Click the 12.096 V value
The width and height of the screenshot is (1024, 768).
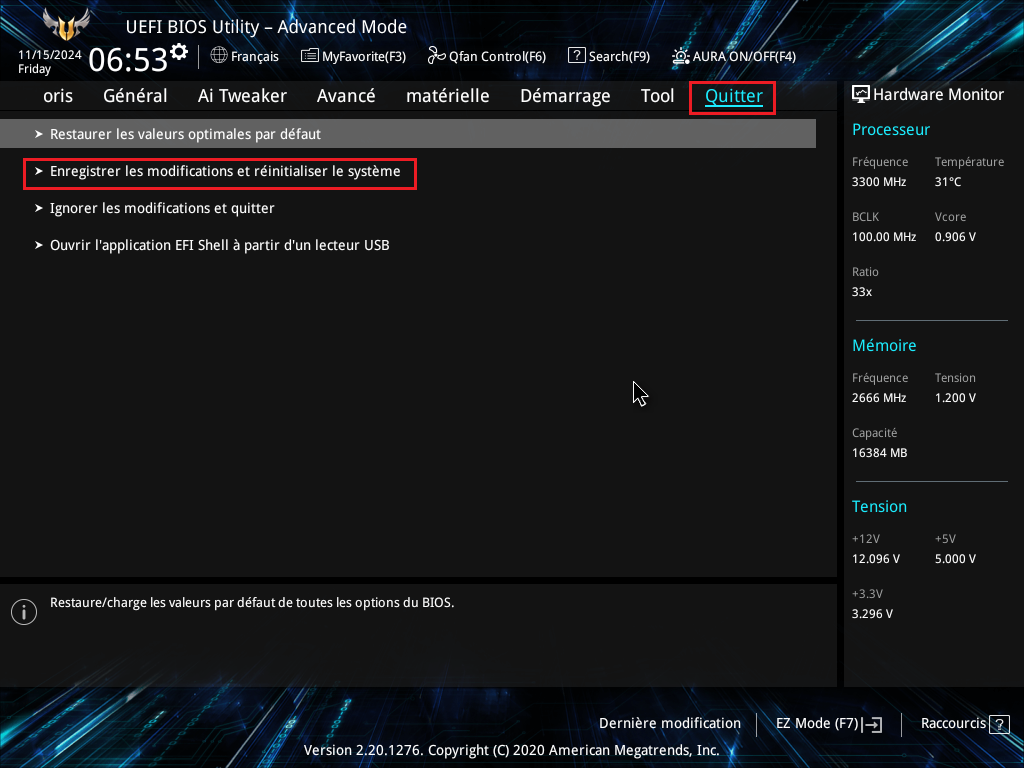[876, 559]
